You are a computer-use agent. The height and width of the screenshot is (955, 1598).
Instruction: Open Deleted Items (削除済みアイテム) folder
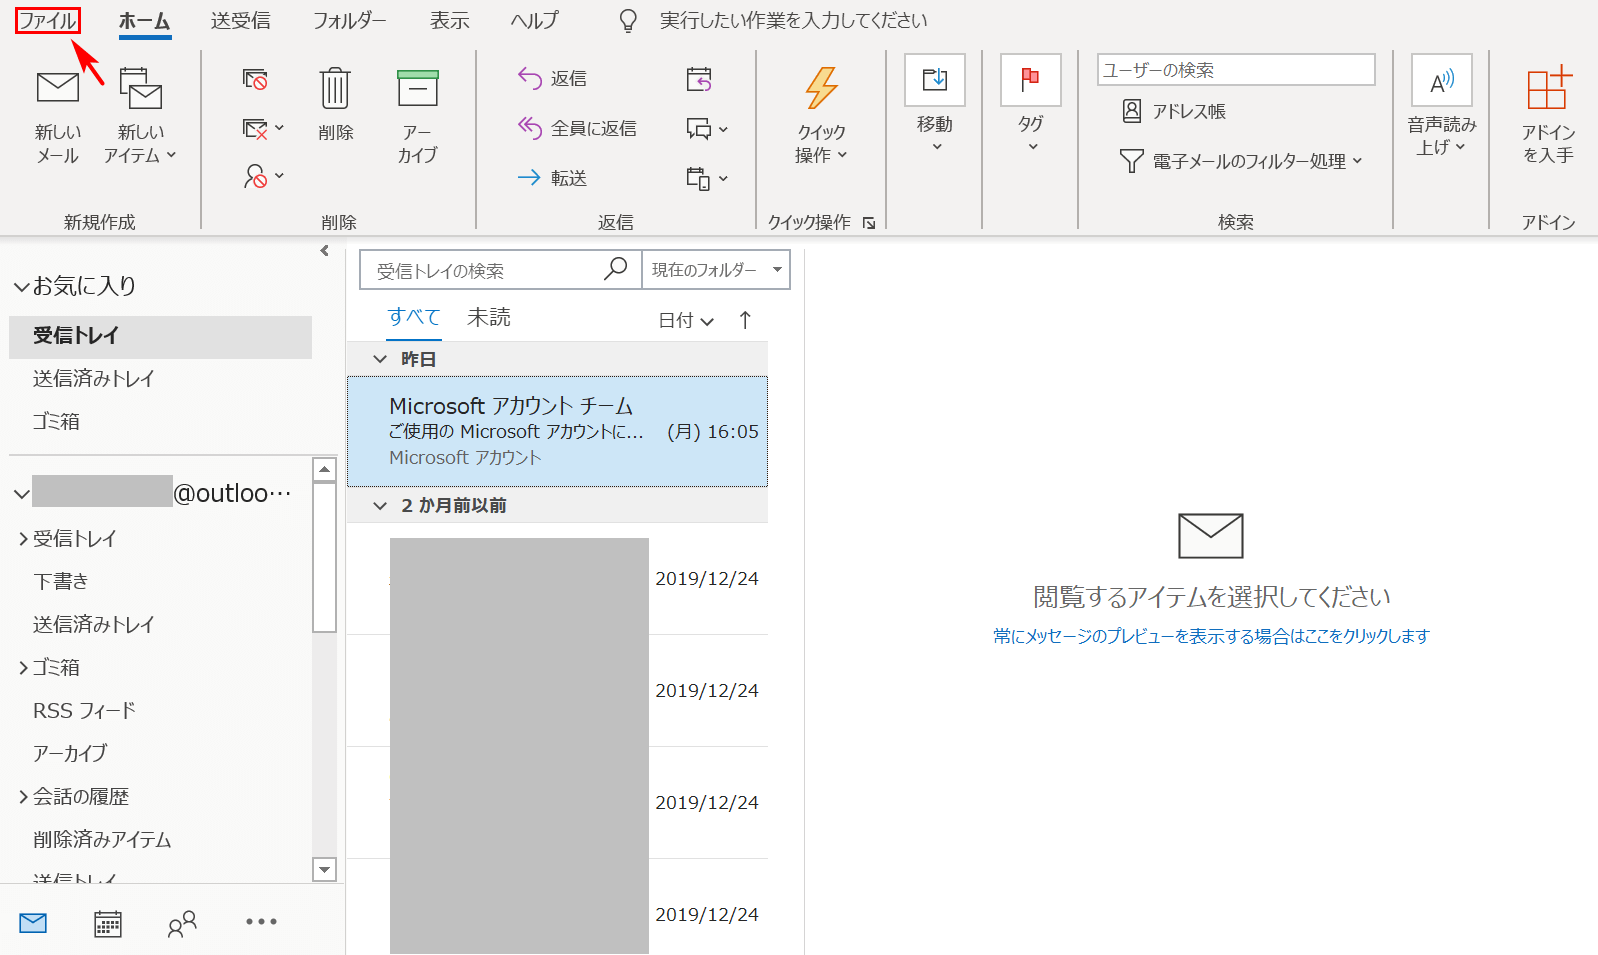[x=102, y=840]
